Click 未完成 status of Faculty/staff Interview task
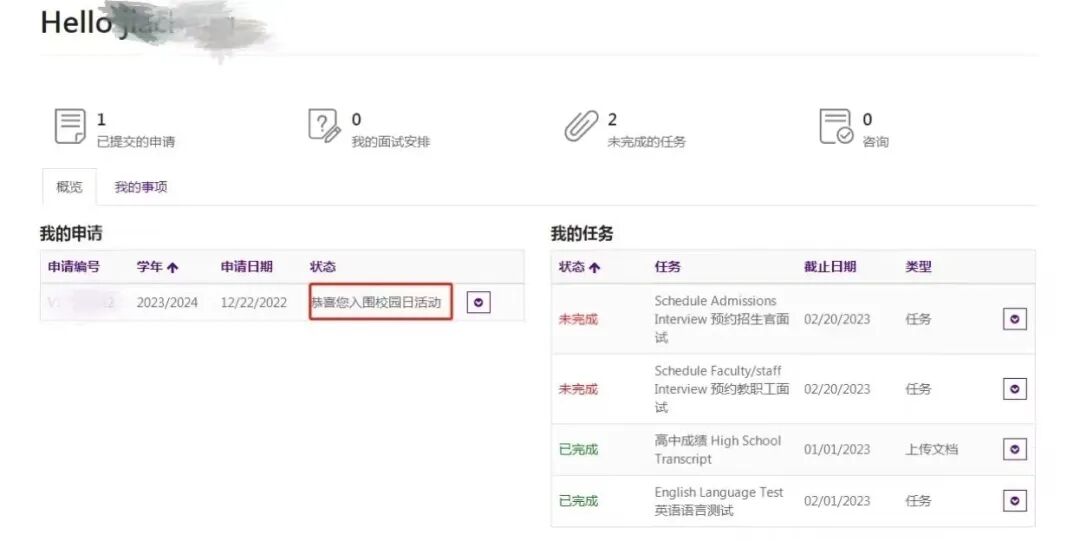1080x541 pixels. (578, 389)
